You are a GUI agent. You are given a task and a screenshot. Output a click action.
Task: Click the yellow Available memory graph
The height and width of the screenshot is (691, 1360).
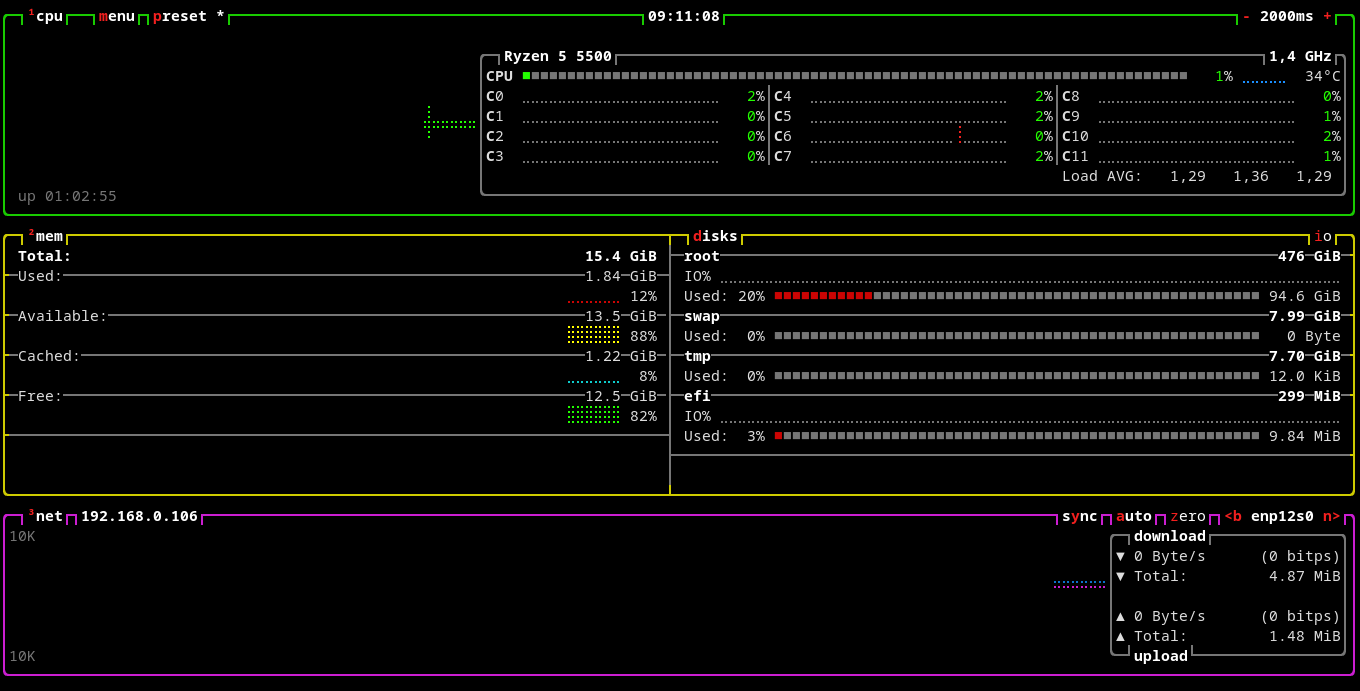pos(593,334)
